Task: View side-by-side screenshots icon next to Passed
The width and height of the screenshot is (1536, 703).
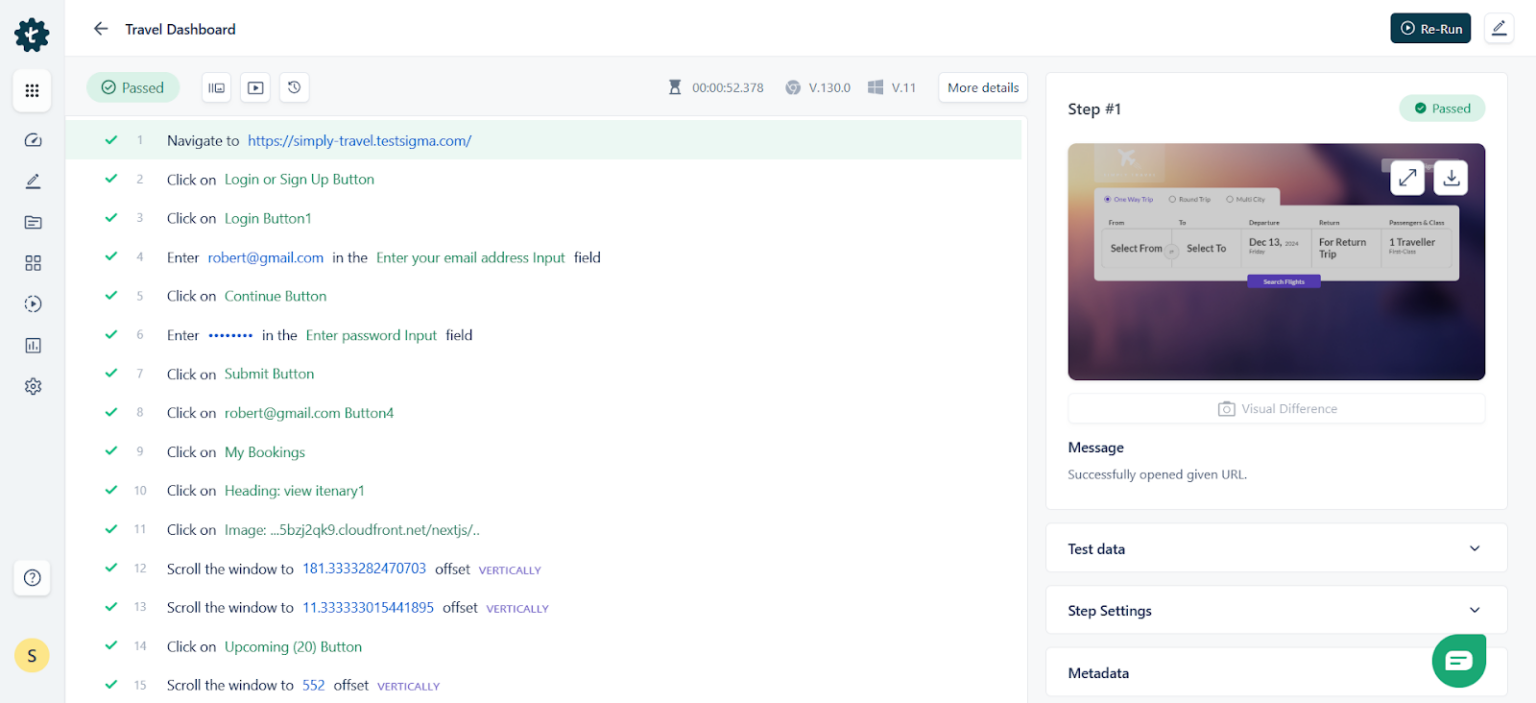Action: (x=216, y=87)
